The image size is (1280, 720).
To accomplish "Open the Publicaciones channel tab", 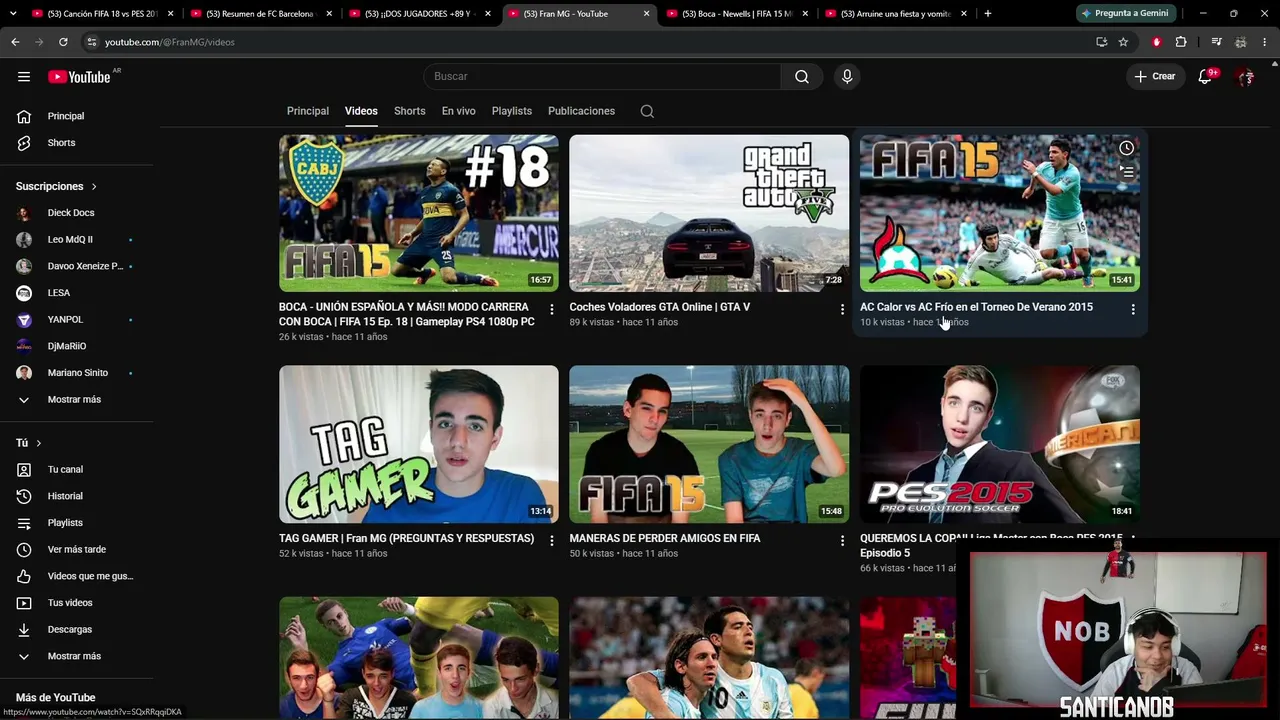I will pyautogui.click(x=581, y=111).
